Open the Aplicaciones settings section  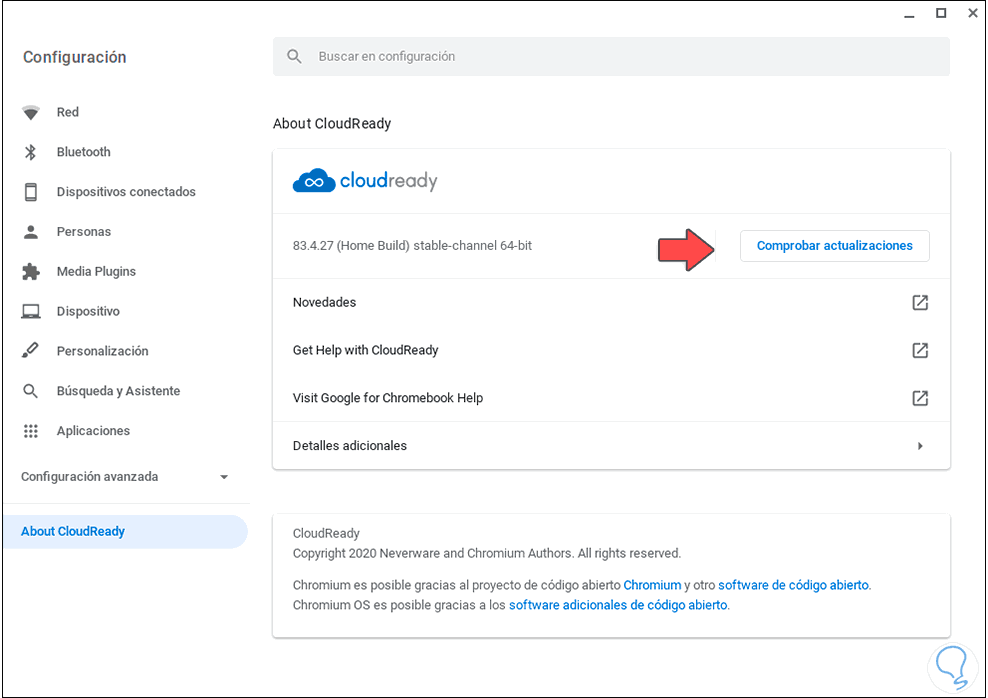[x=93, y=431]
